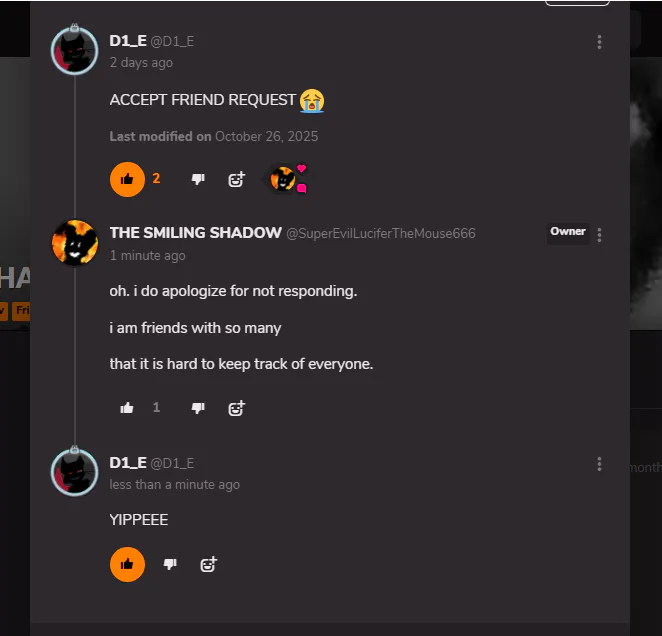Open THE SMILING SHADOW's flame avatar
Screen dimensions: 662x636
[75, 243]
